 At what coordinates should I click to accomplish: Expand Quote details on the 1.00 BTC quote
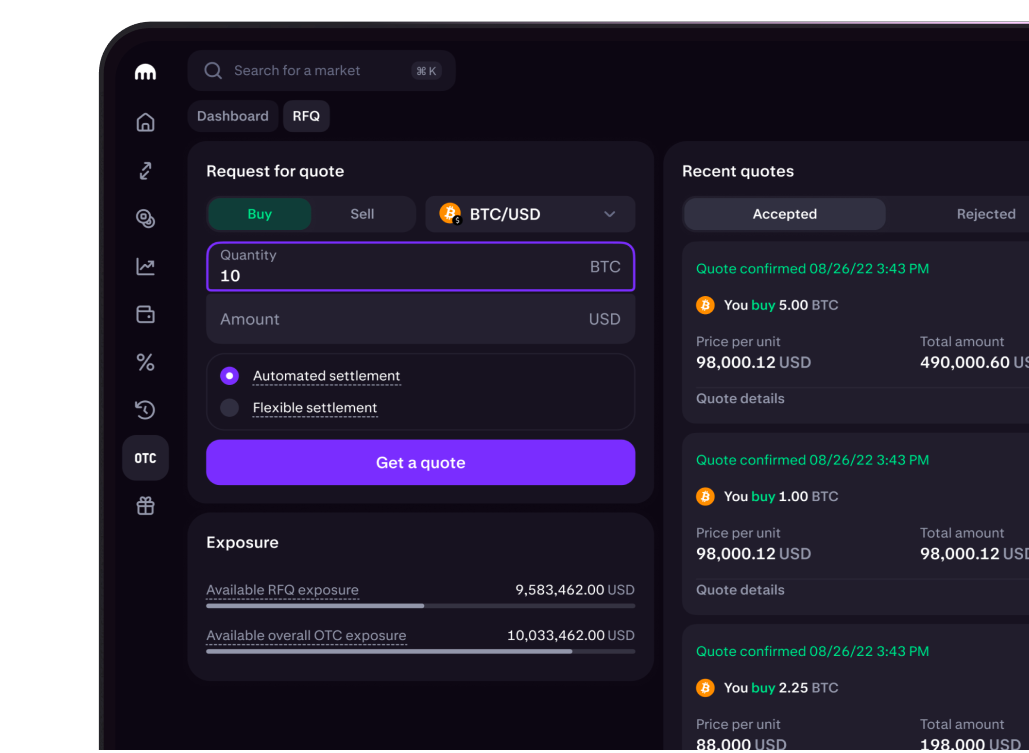740,589
